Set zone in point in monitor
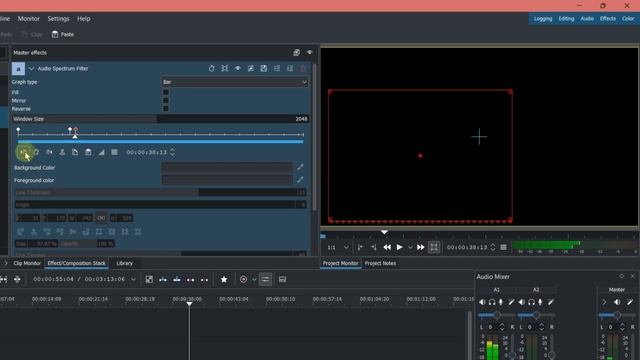640x360 pixels. [x=360, y=247]
